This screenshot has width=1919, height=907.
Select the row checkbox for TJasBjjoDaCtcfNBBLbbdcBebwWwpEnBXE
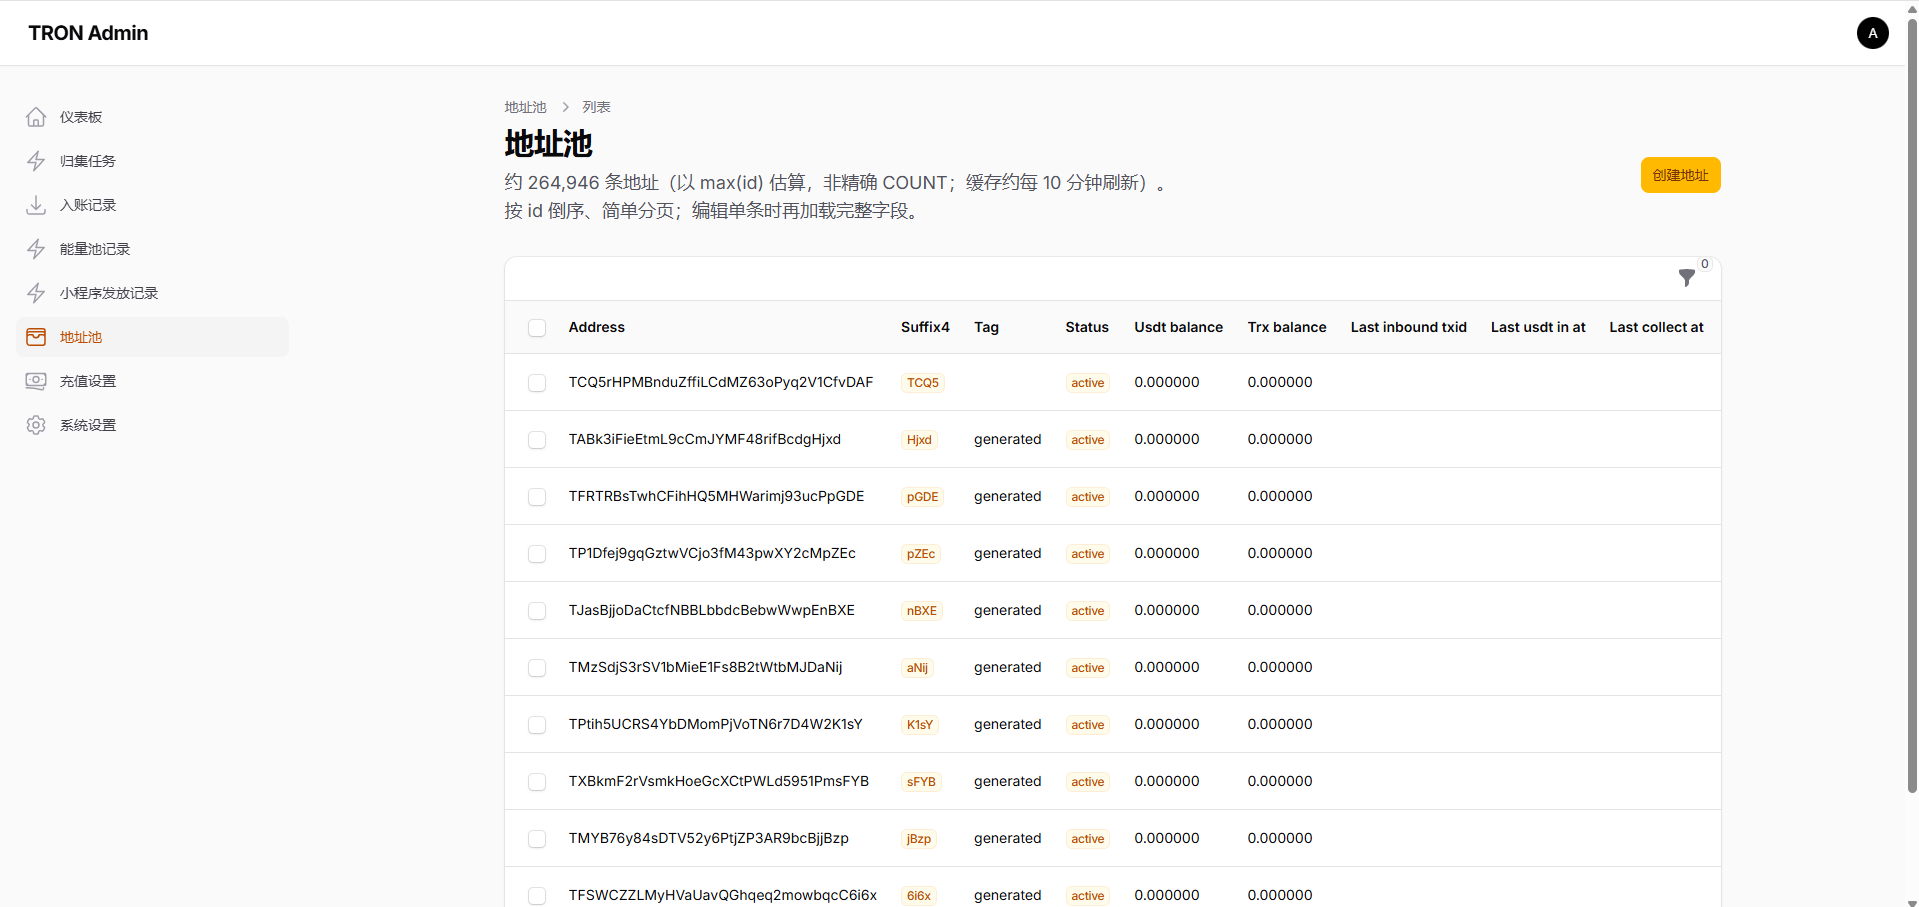click(537, 611)
